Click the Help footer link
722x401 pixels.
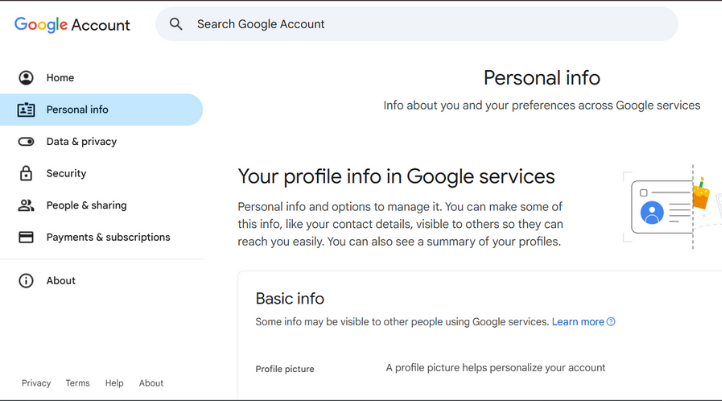pos(114,383)
